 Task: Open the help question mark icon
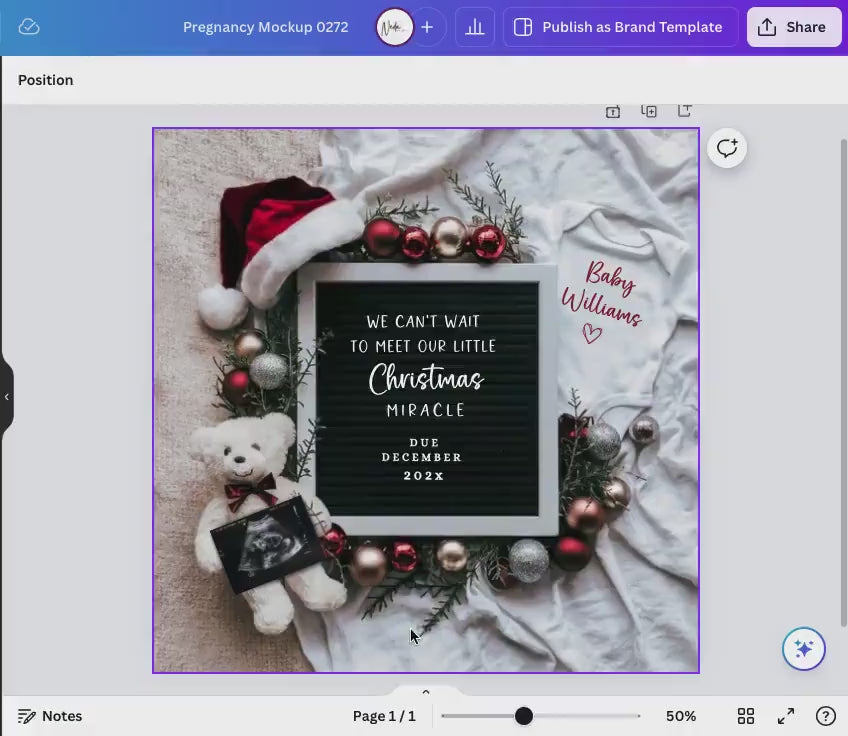click(x=826, y=716)
